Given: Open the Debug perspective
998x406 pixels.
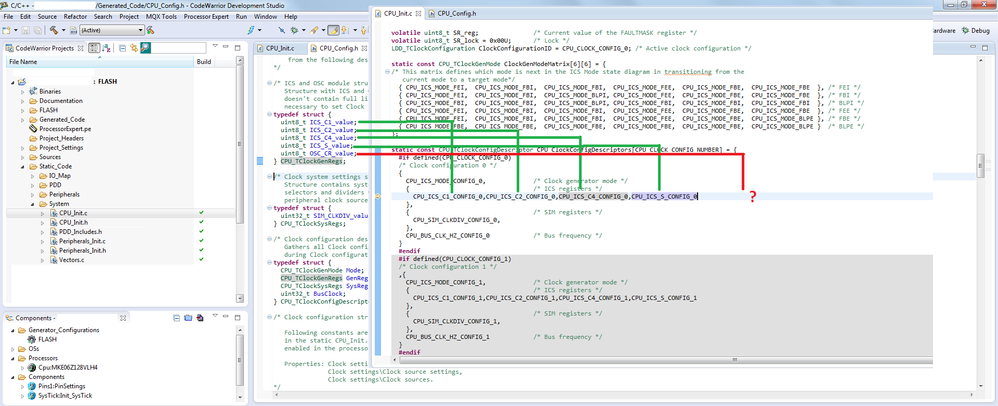Looking at the screenshot, I should coord(975,30).
